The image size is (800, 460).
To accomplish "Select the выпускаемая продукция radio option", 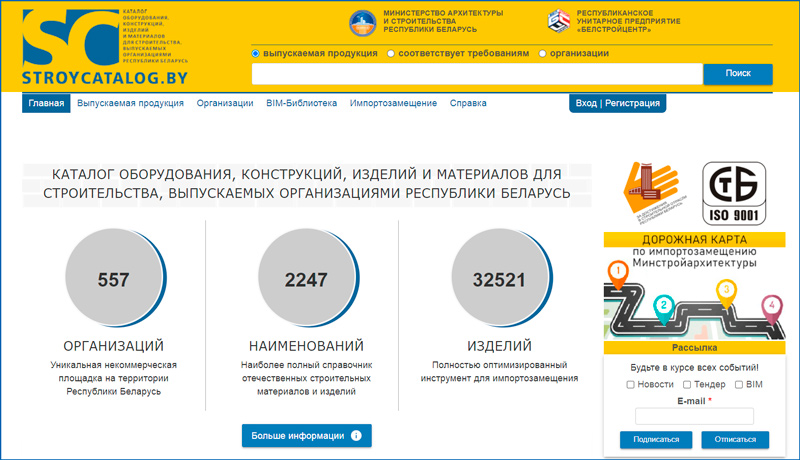I will (256, 53).
